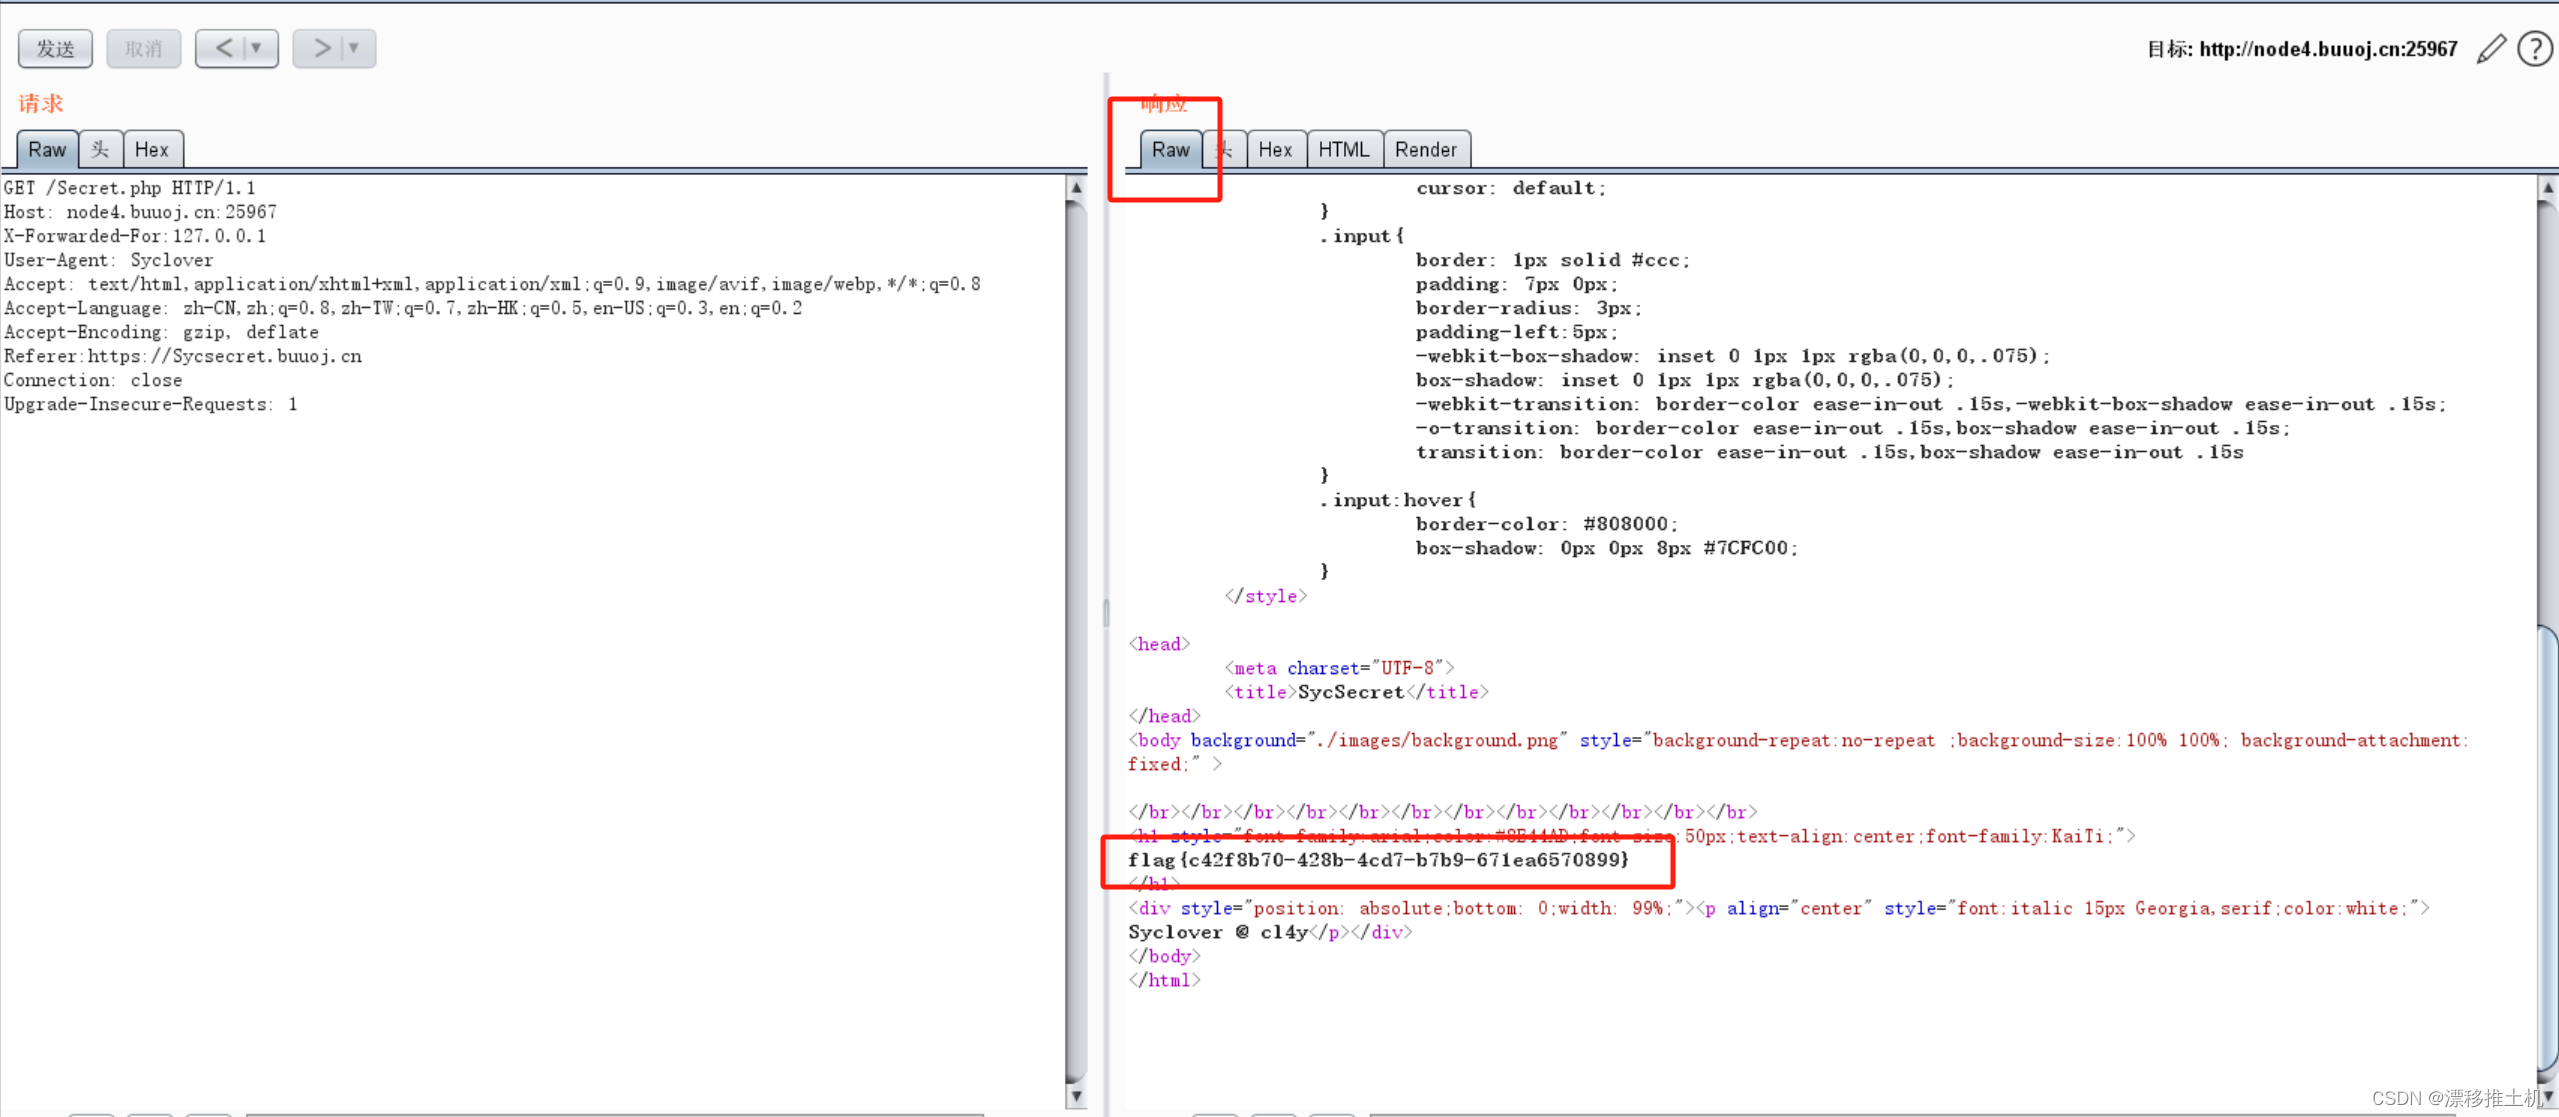Viewport: 2559px width, 1117px height.
Task: Switch to the request Hex tab
Action: pyautogui.click(x=152, y=149)
